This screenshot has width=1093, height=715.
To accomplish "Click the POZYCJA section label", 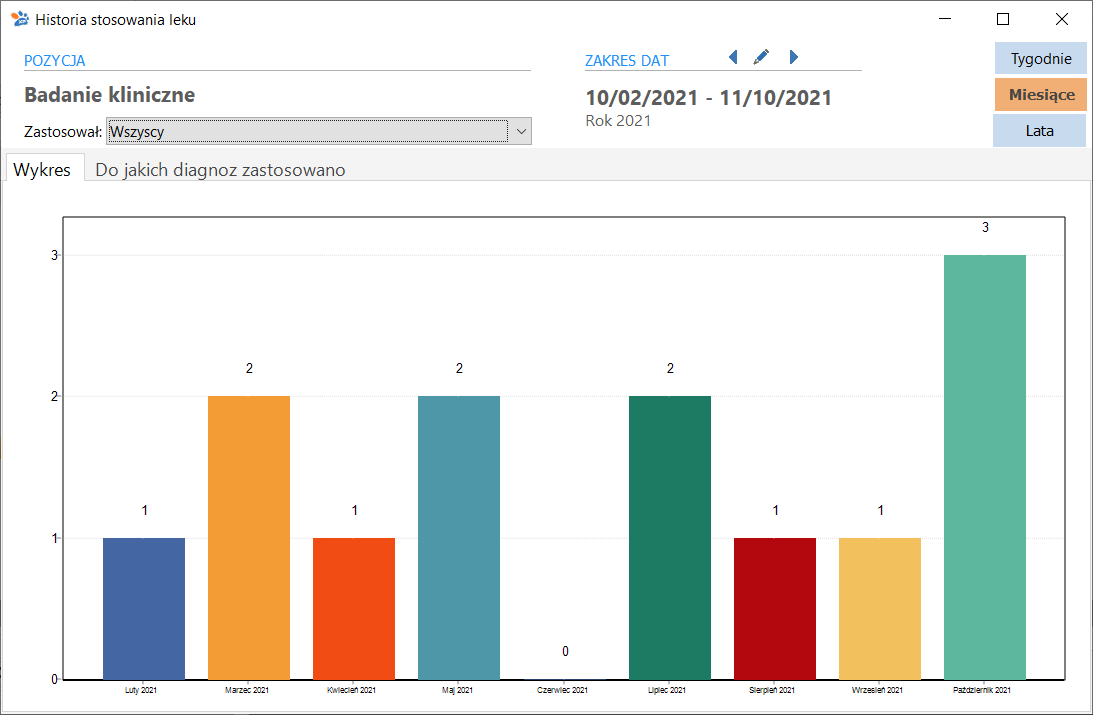I will click(55, 61).
